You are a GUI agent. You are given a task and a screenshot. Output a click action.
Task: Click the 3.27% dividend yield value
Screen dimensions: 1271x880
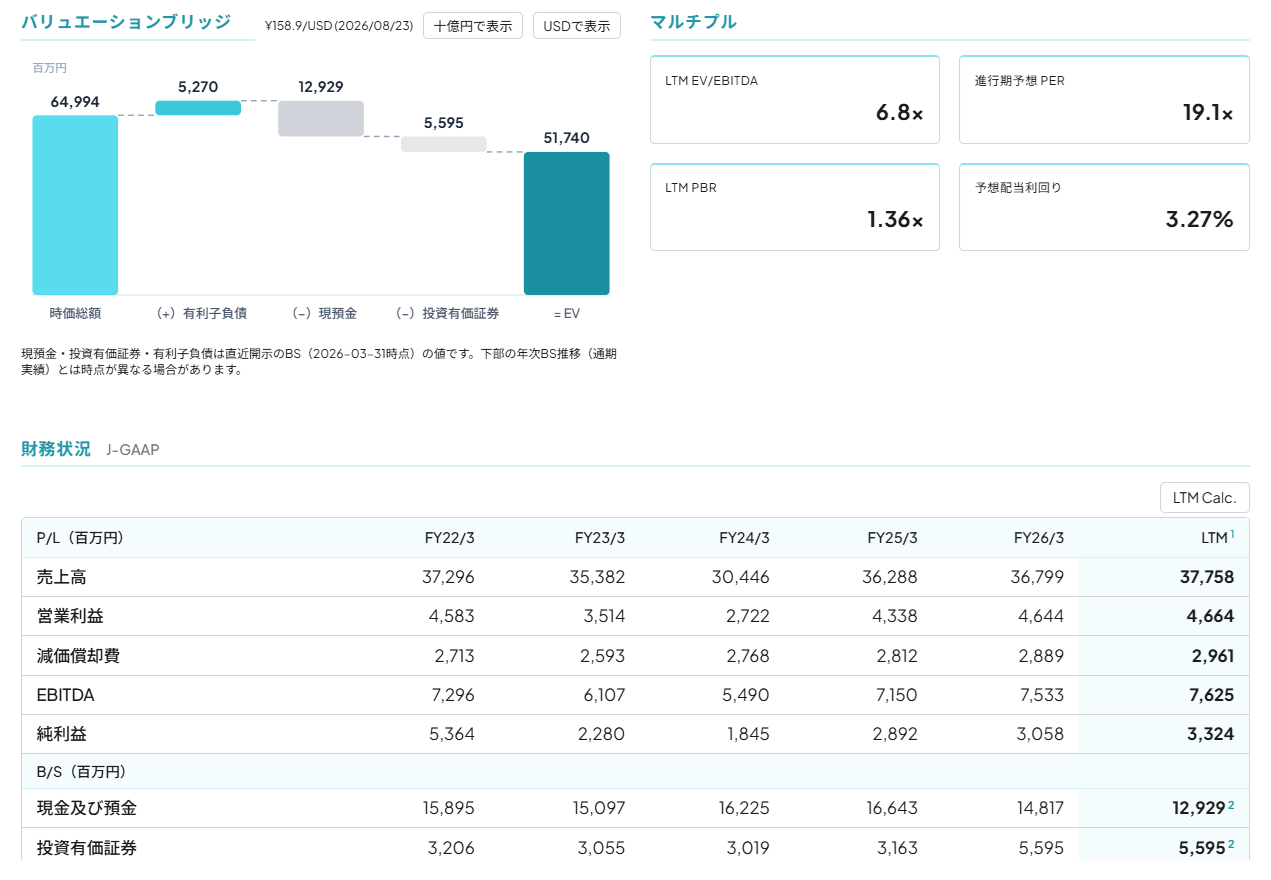tap(1200, 220)
